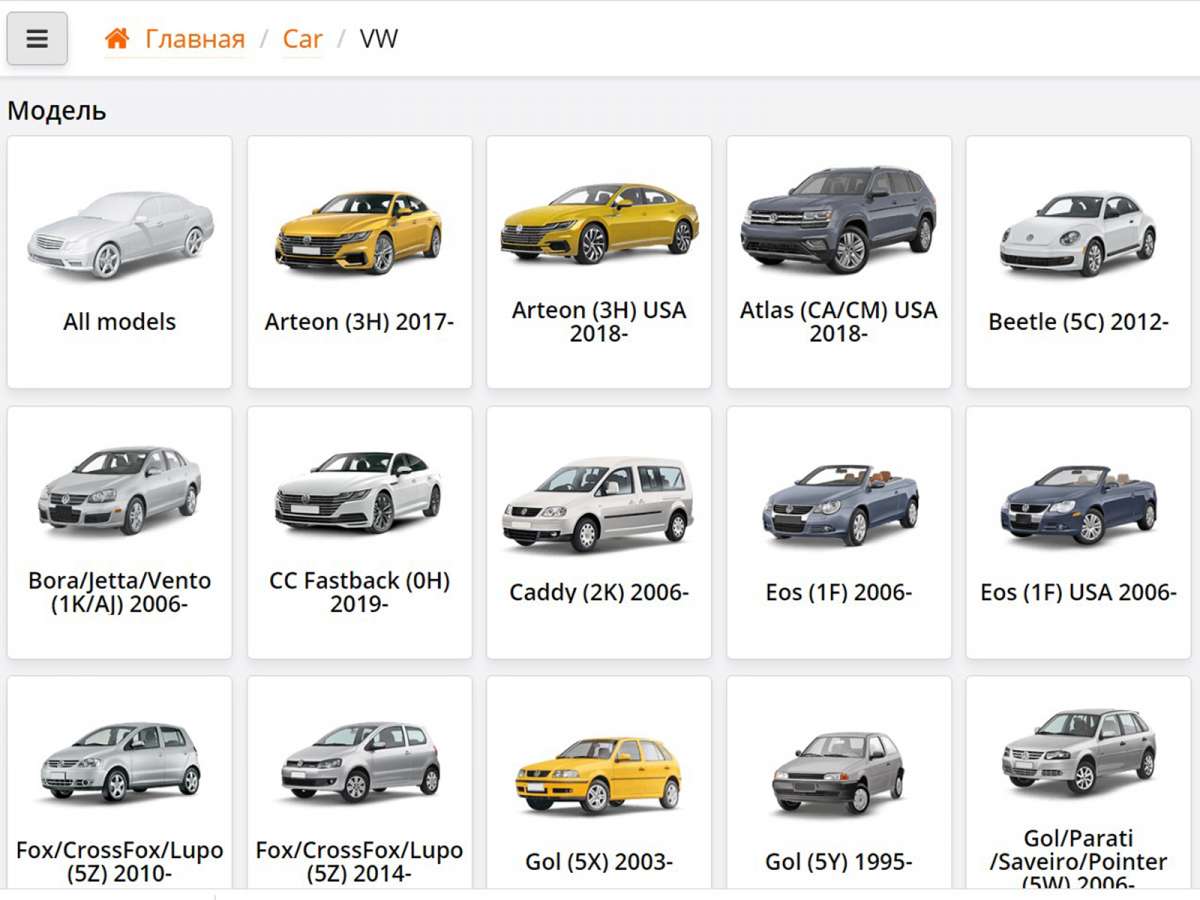Viewport: 1200px width, 900px height.
Task: Select the Gol/Parati/Saveiro/Pointer car image
Action: (1078, 751)
